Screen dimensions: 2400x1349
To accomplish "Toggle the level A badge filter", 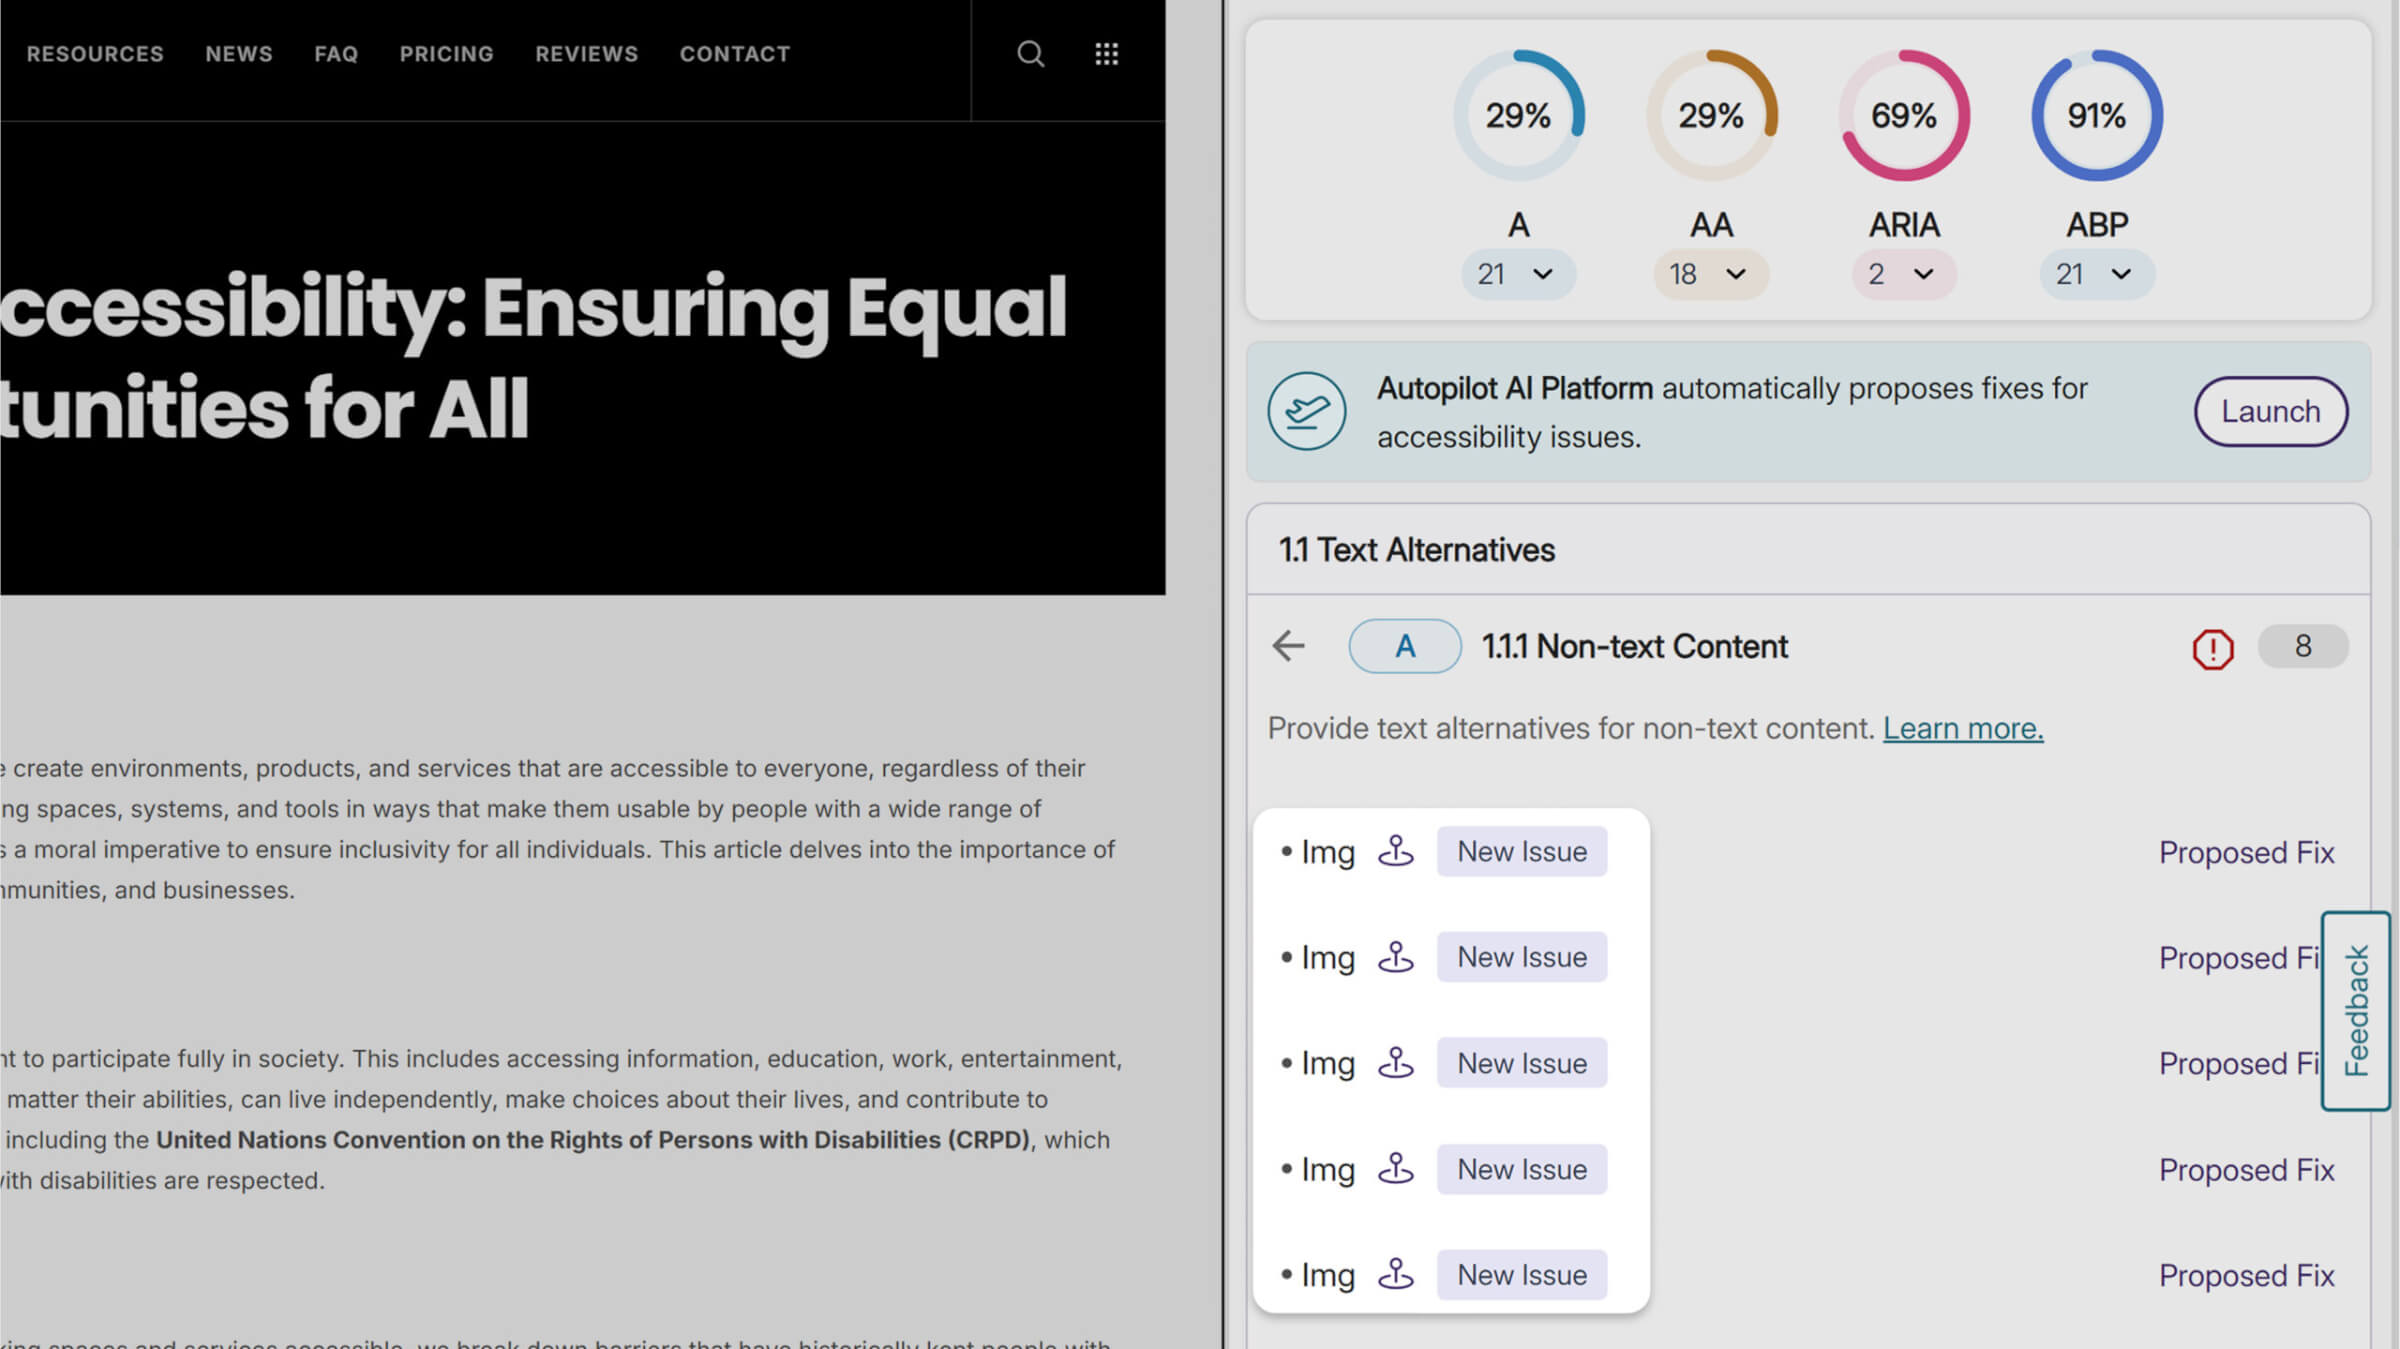I will 1404,646.
